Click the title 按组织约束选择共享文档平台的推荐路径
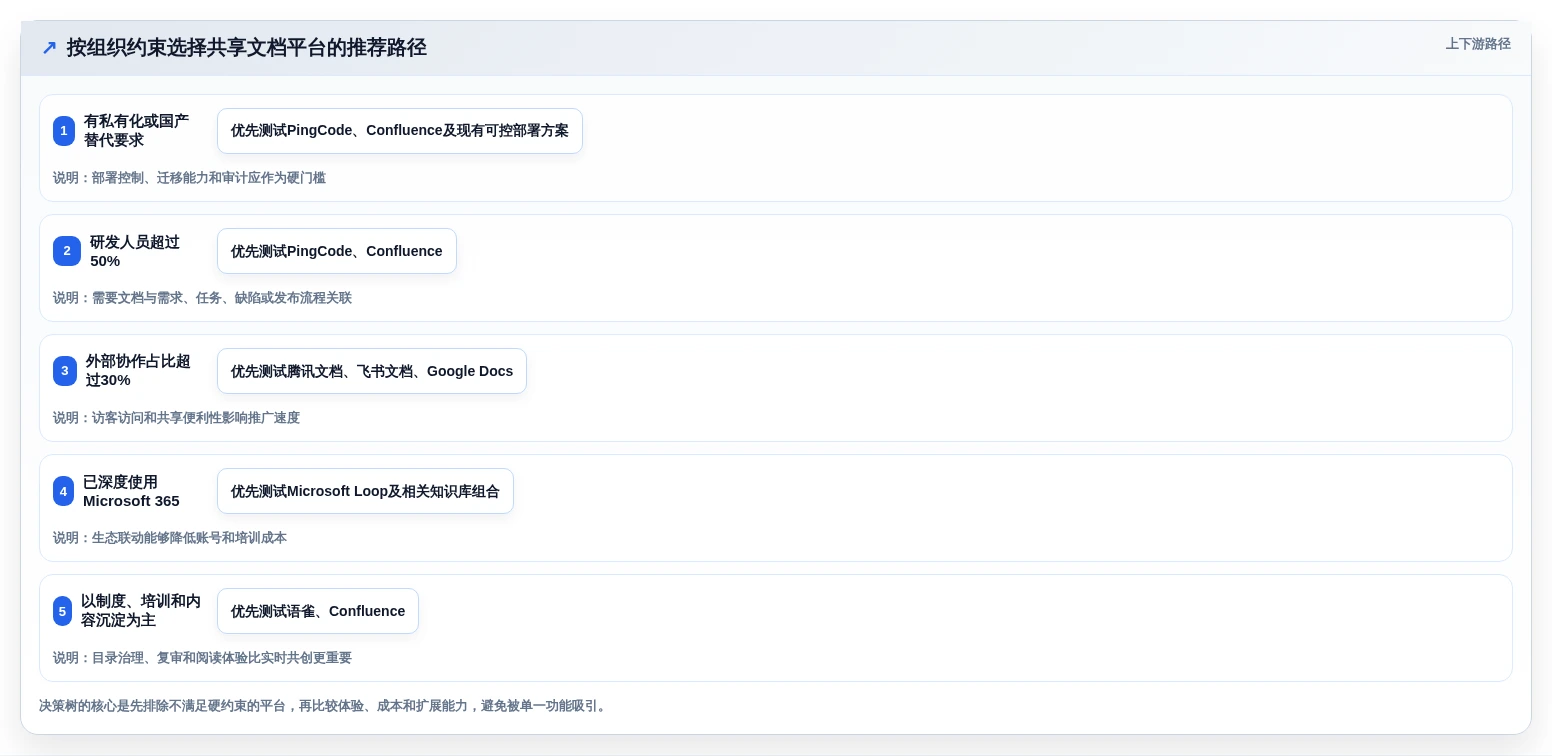 [247, 48]
